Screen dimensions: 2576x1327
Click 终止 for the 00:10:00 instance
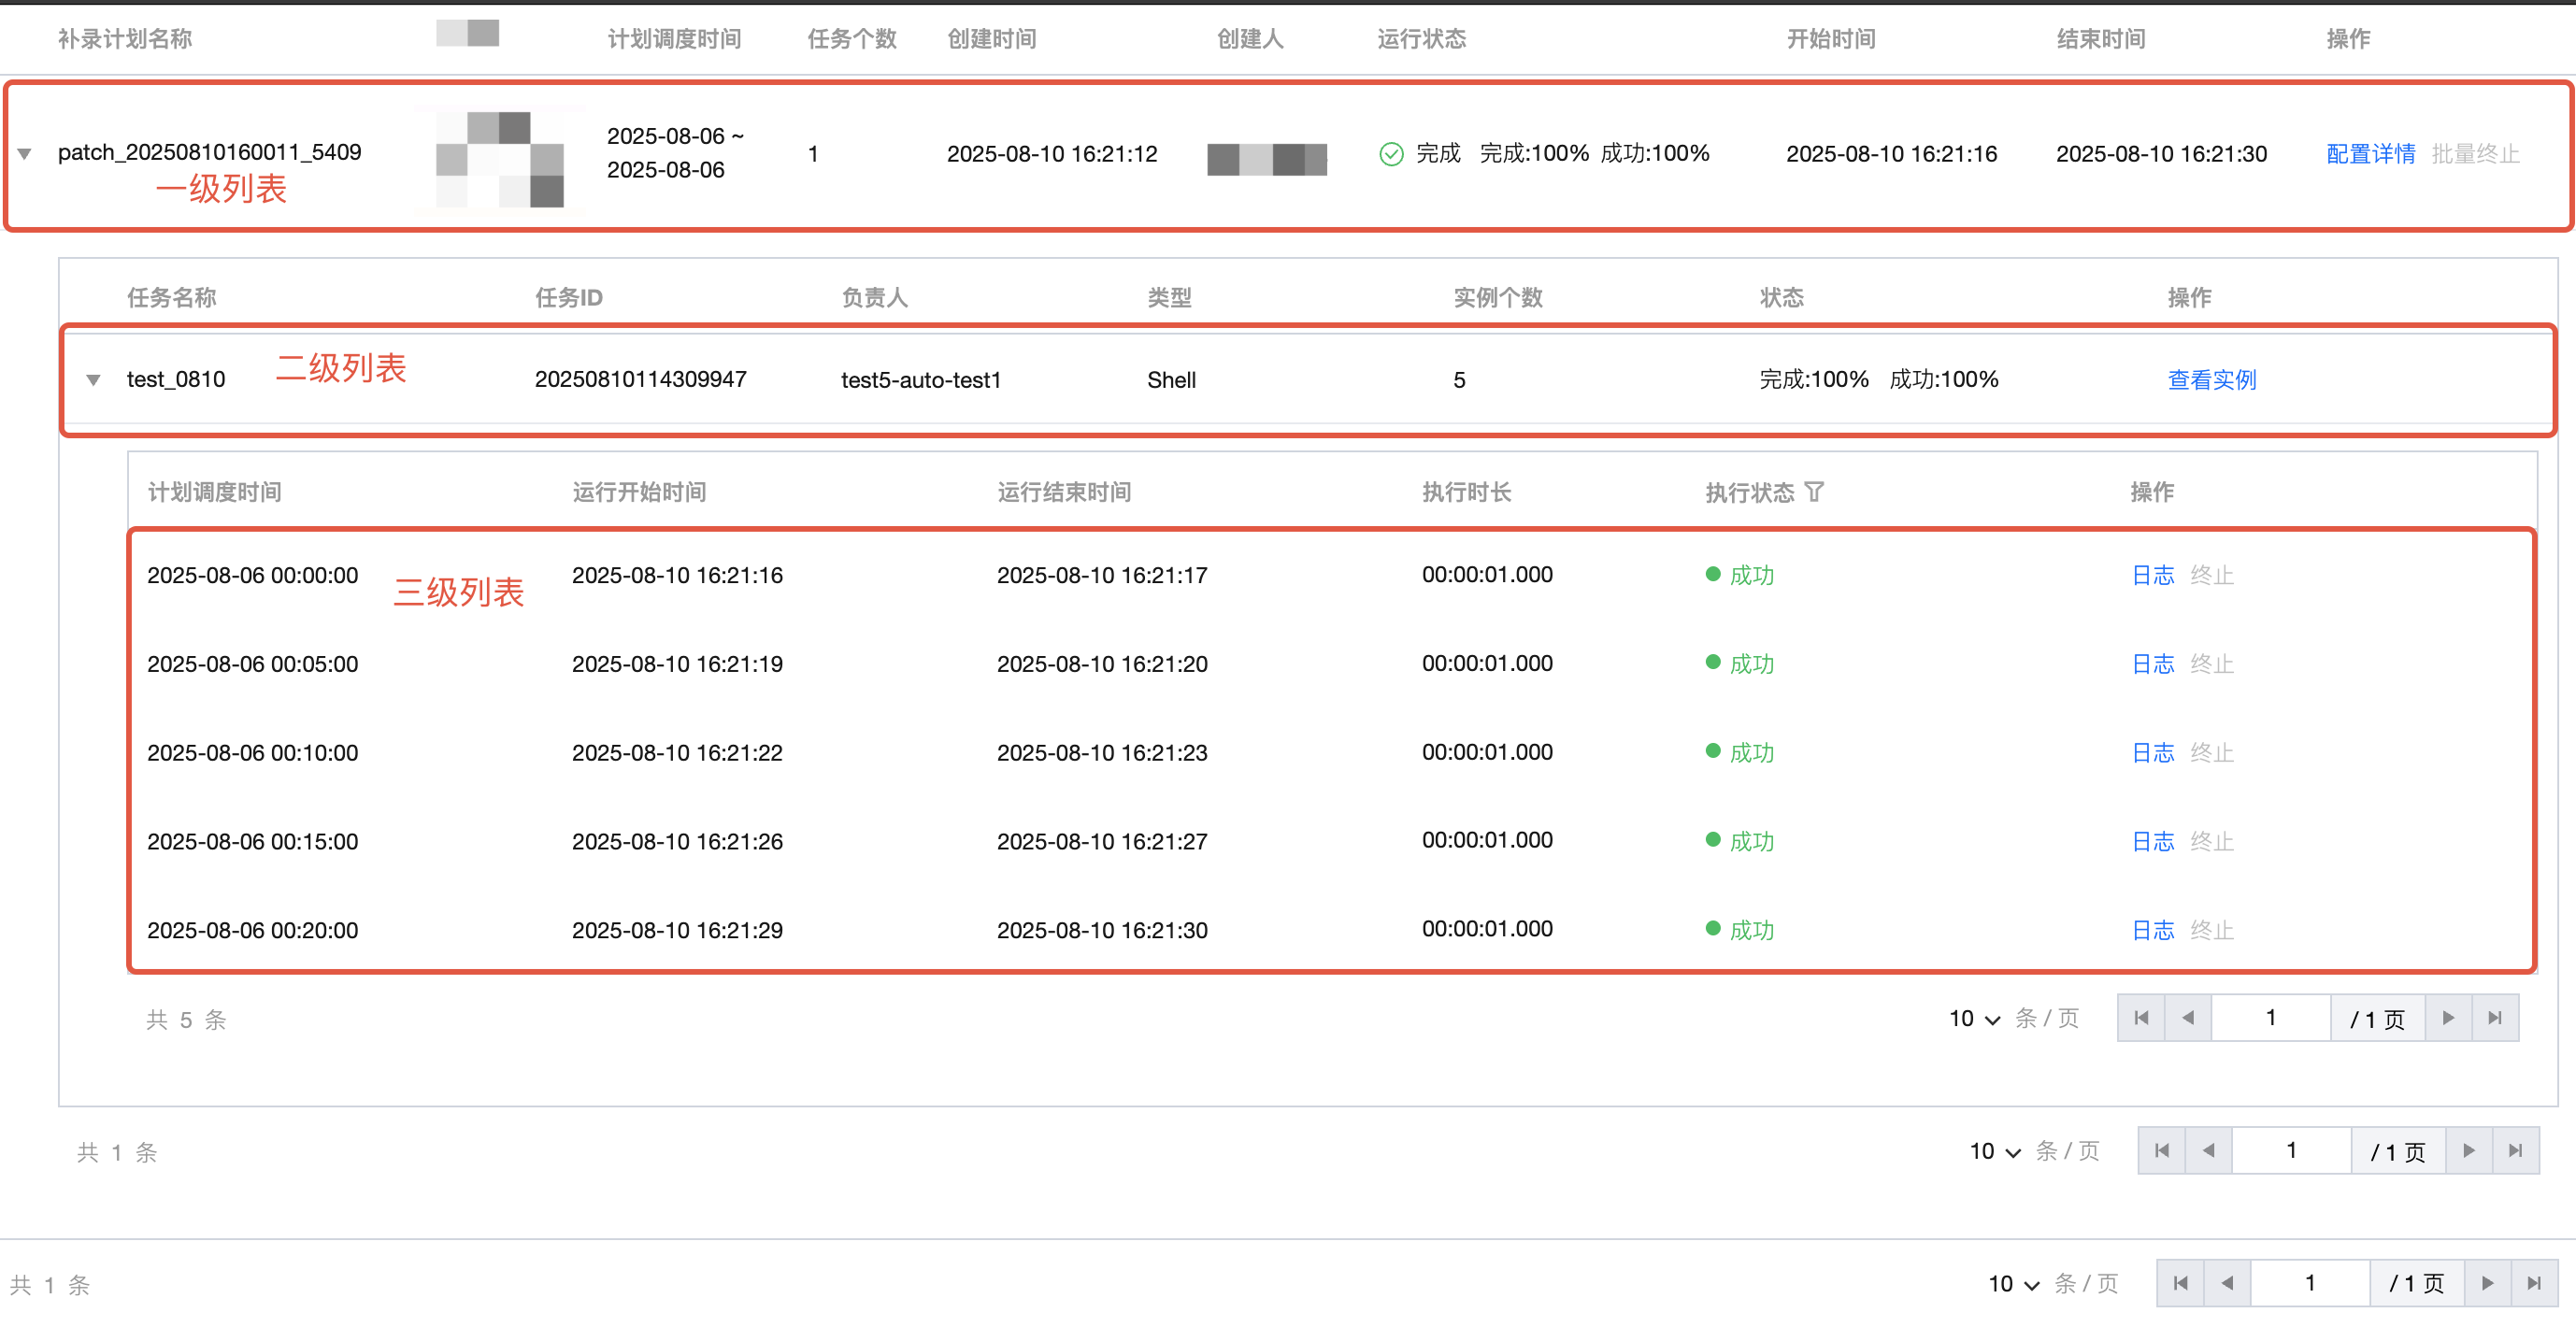(2211, 753)
